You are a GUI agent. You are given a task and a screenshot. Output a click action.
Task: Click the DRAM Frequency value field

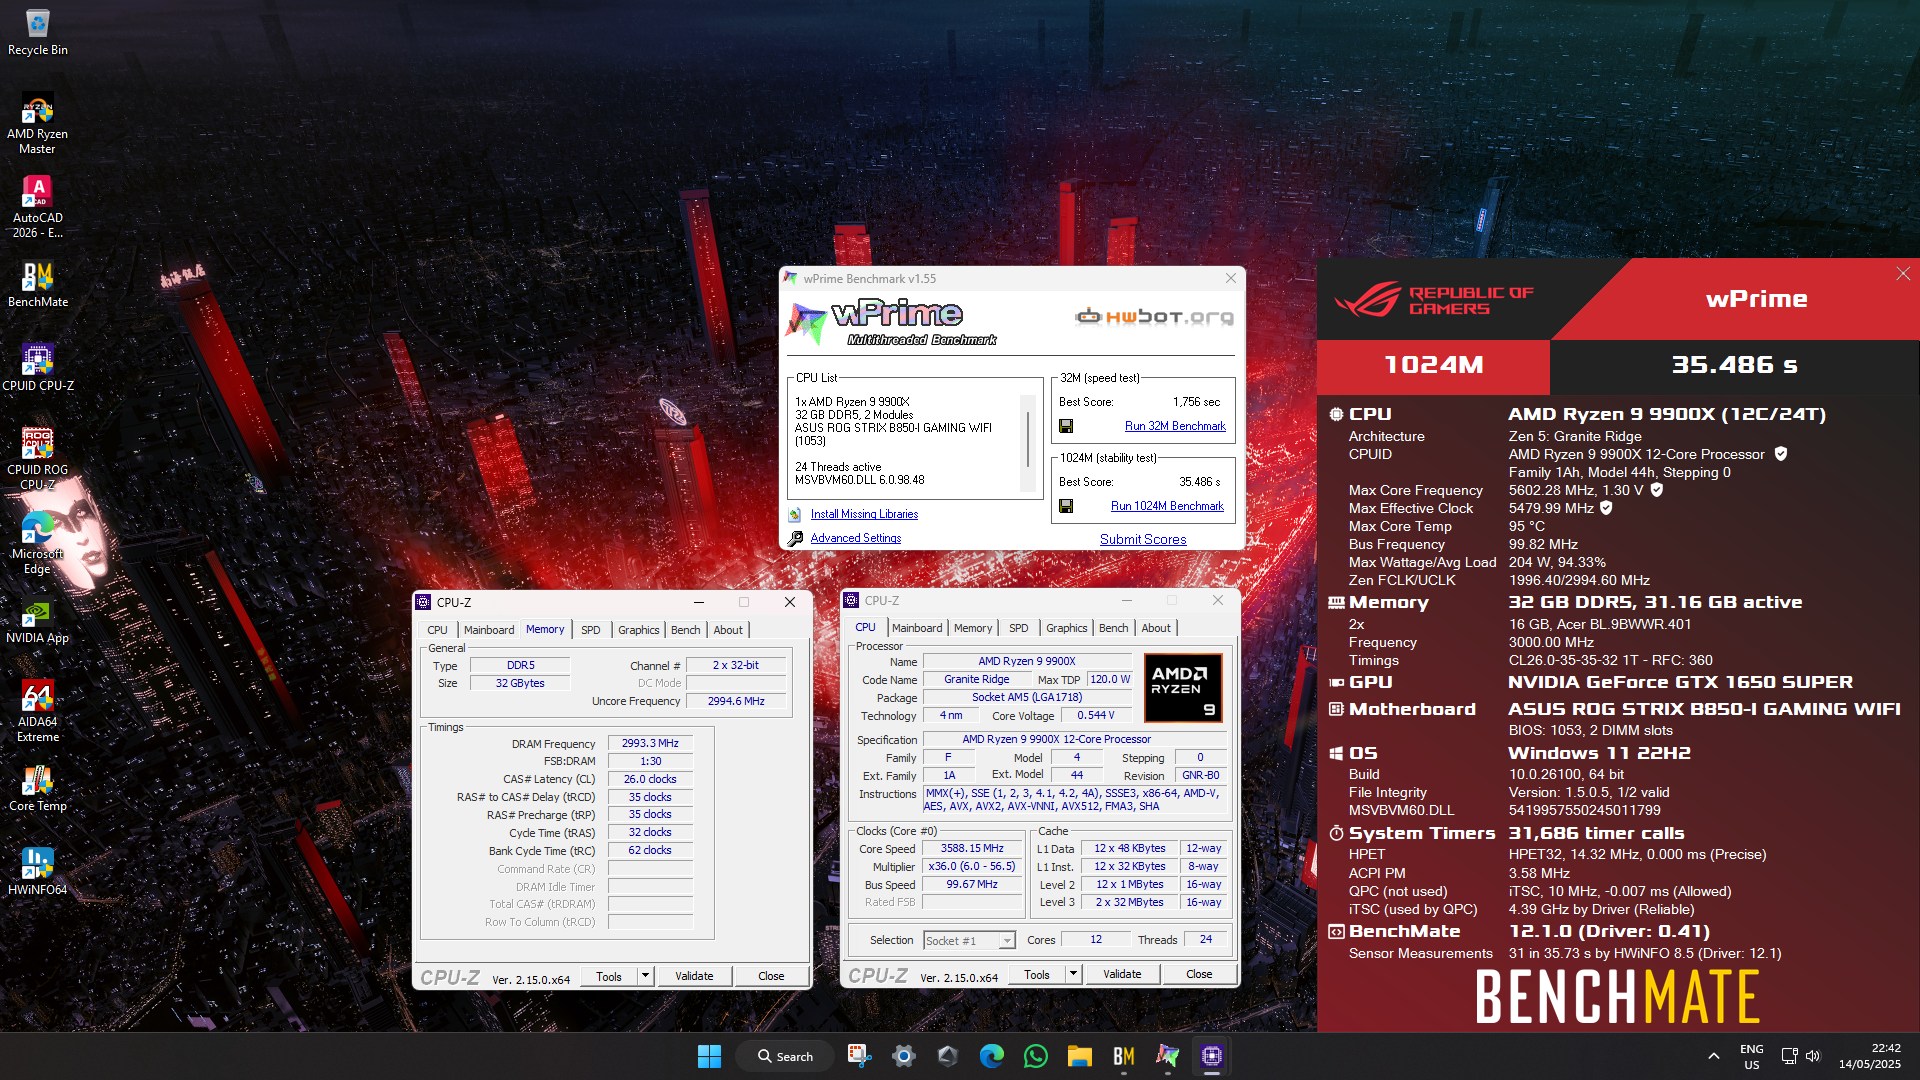tap(650, 743)
